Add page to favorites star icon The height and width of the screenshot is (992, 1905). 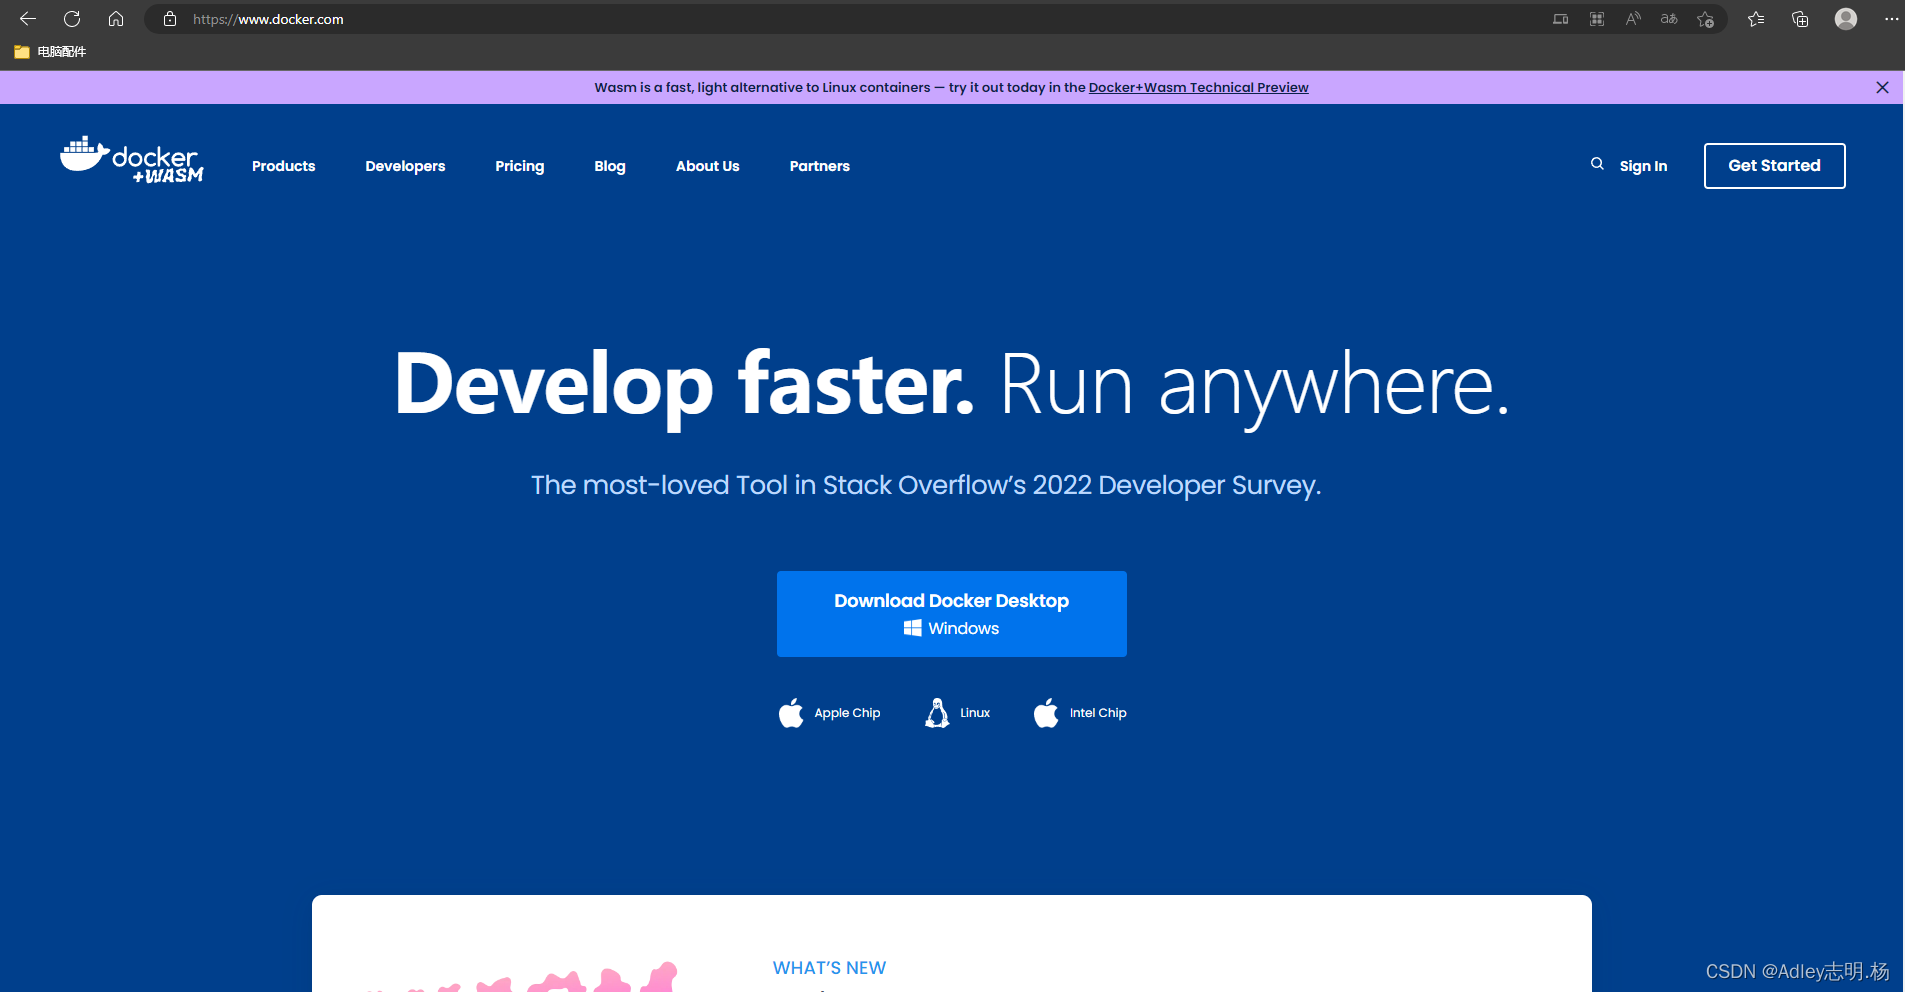click(x=1705, y=19)
